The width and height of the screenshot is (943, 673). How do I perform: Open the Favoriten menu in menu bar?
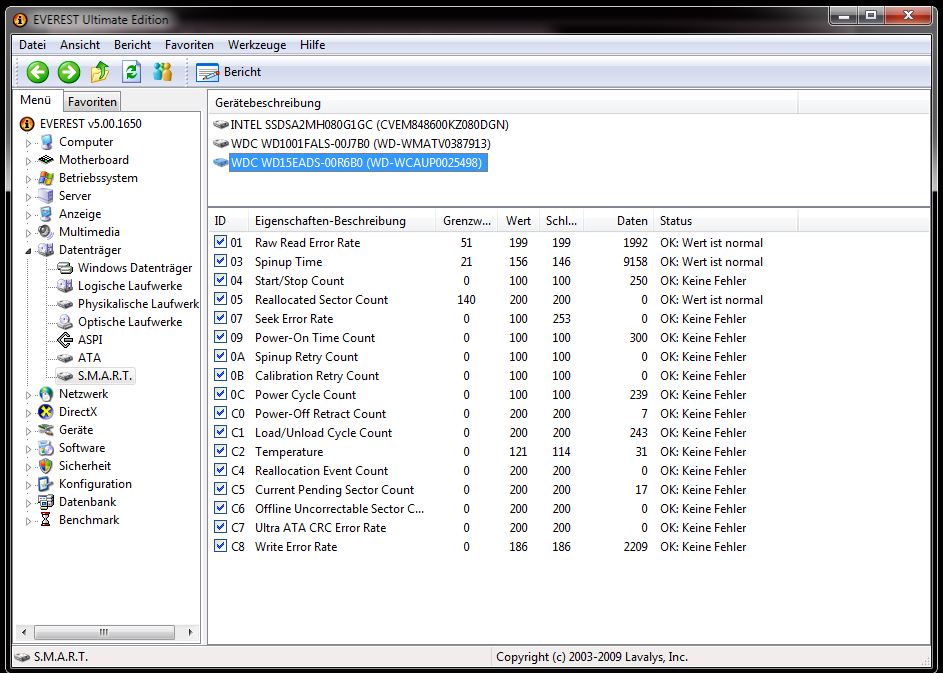(189, 45)
